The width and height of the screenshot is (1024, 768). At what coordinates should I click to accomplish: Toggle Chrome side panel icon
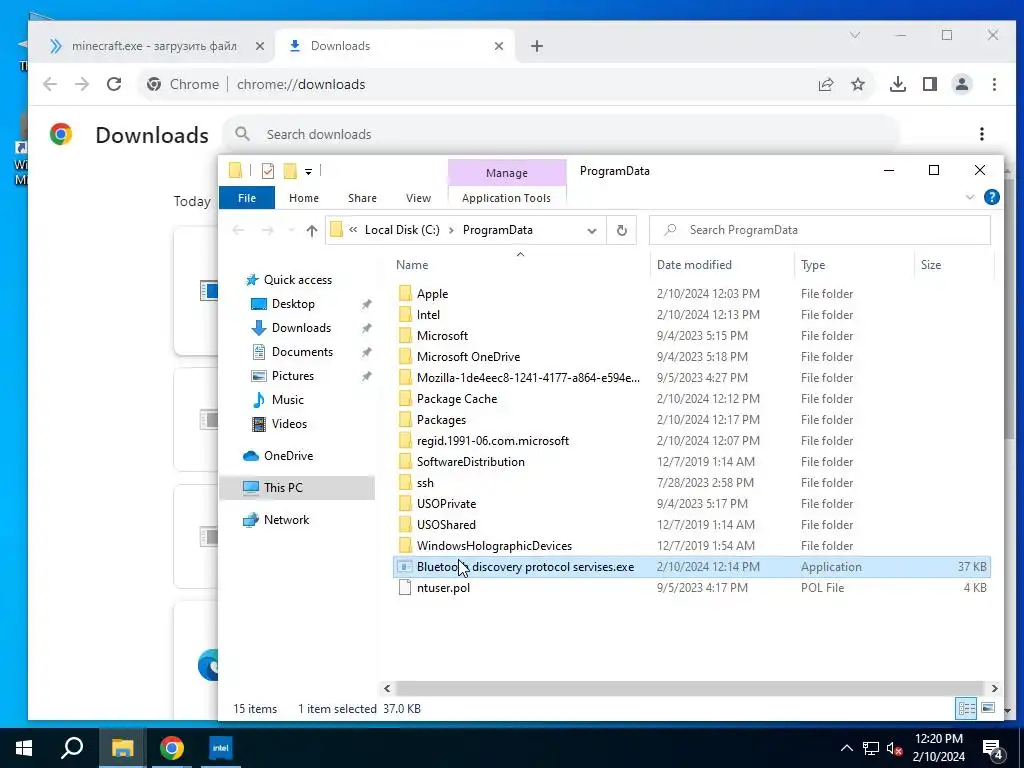929,84
